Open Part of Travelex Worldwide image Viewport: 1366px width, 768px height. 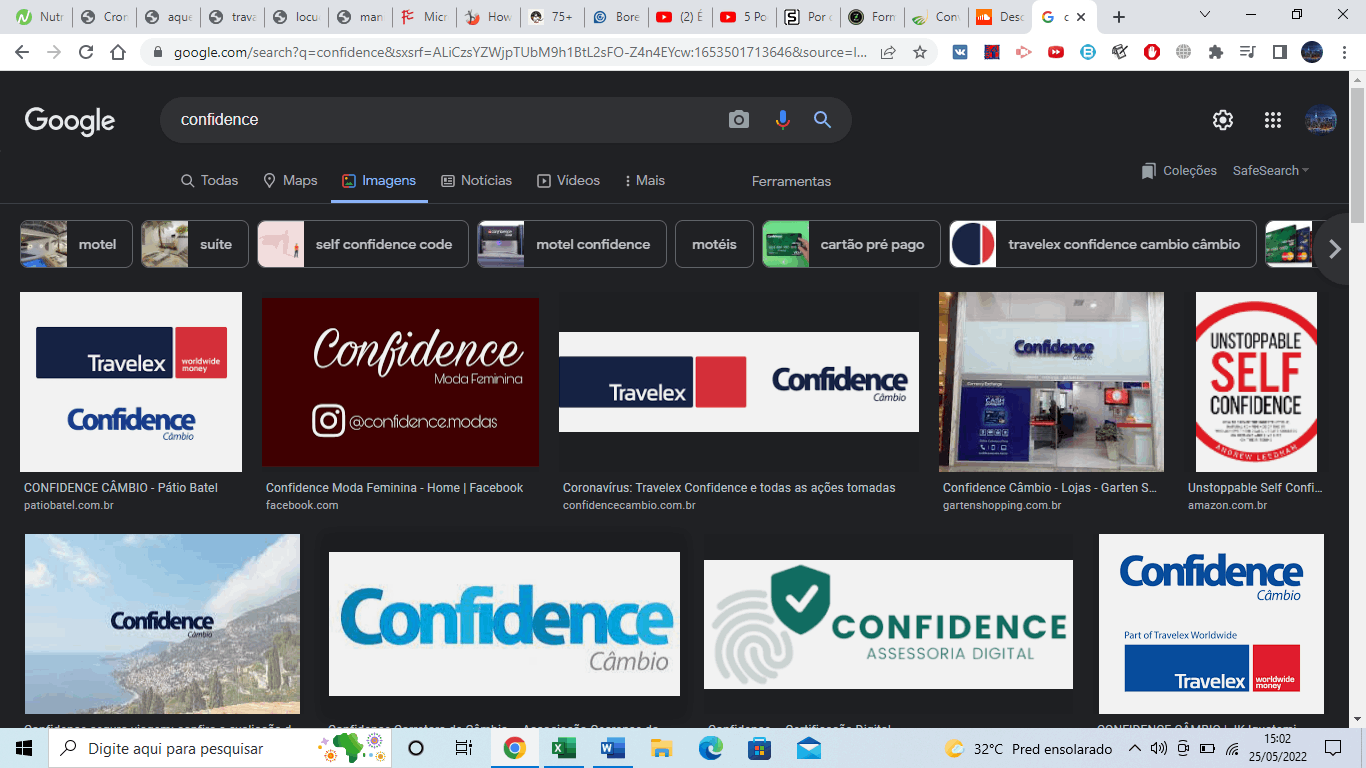point(1211,623)
